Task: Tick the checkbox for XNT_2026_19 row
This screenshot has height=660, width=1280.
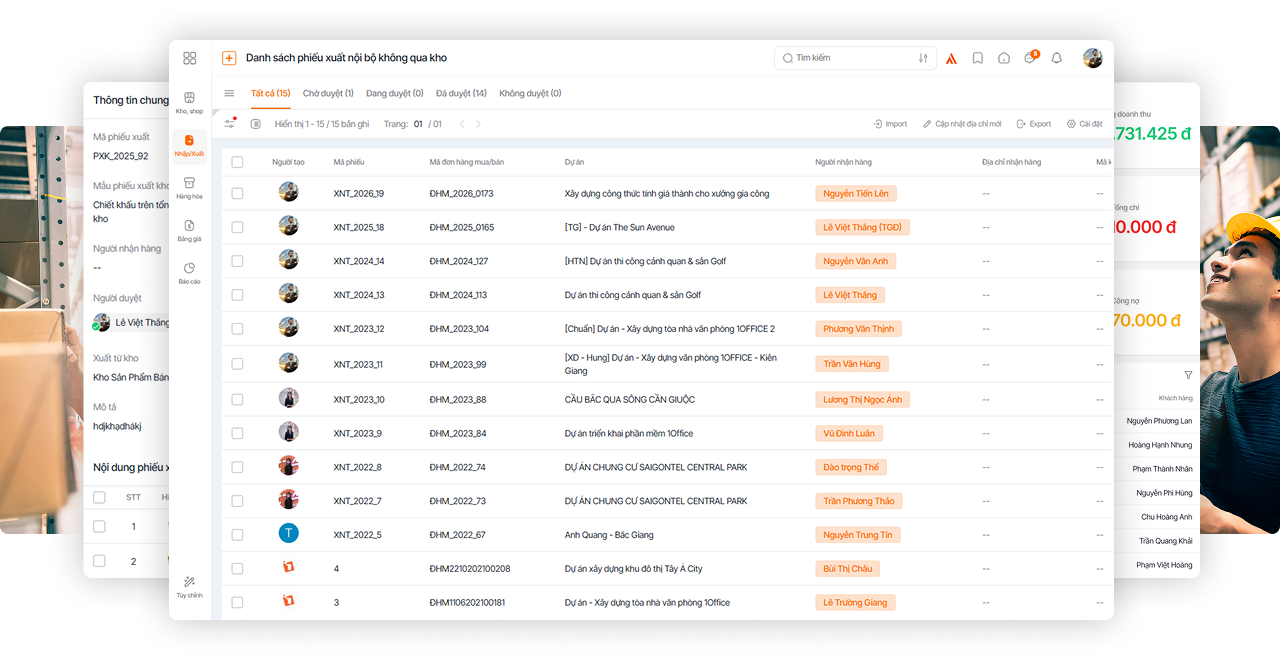Action: pos(237,193)
